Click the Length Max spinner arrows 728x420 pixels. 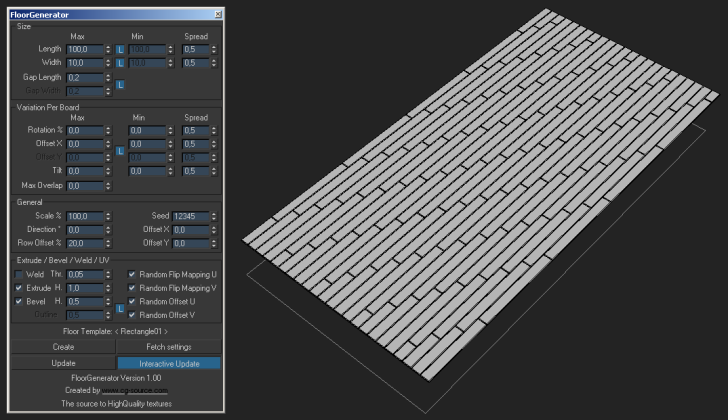pos(108,49)
